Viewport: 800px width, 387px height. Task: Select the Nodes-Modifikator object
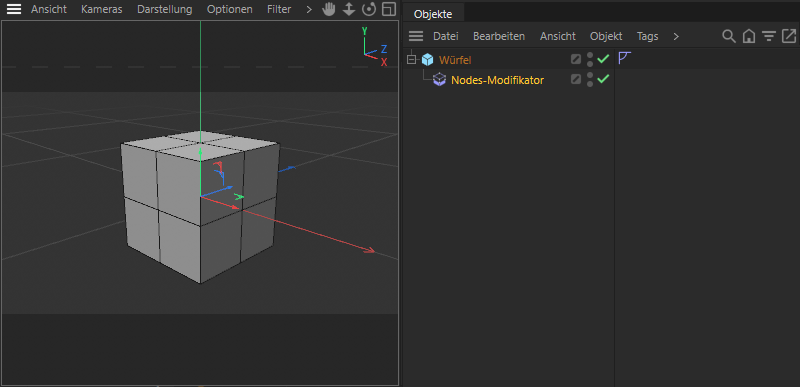point(497,80)
